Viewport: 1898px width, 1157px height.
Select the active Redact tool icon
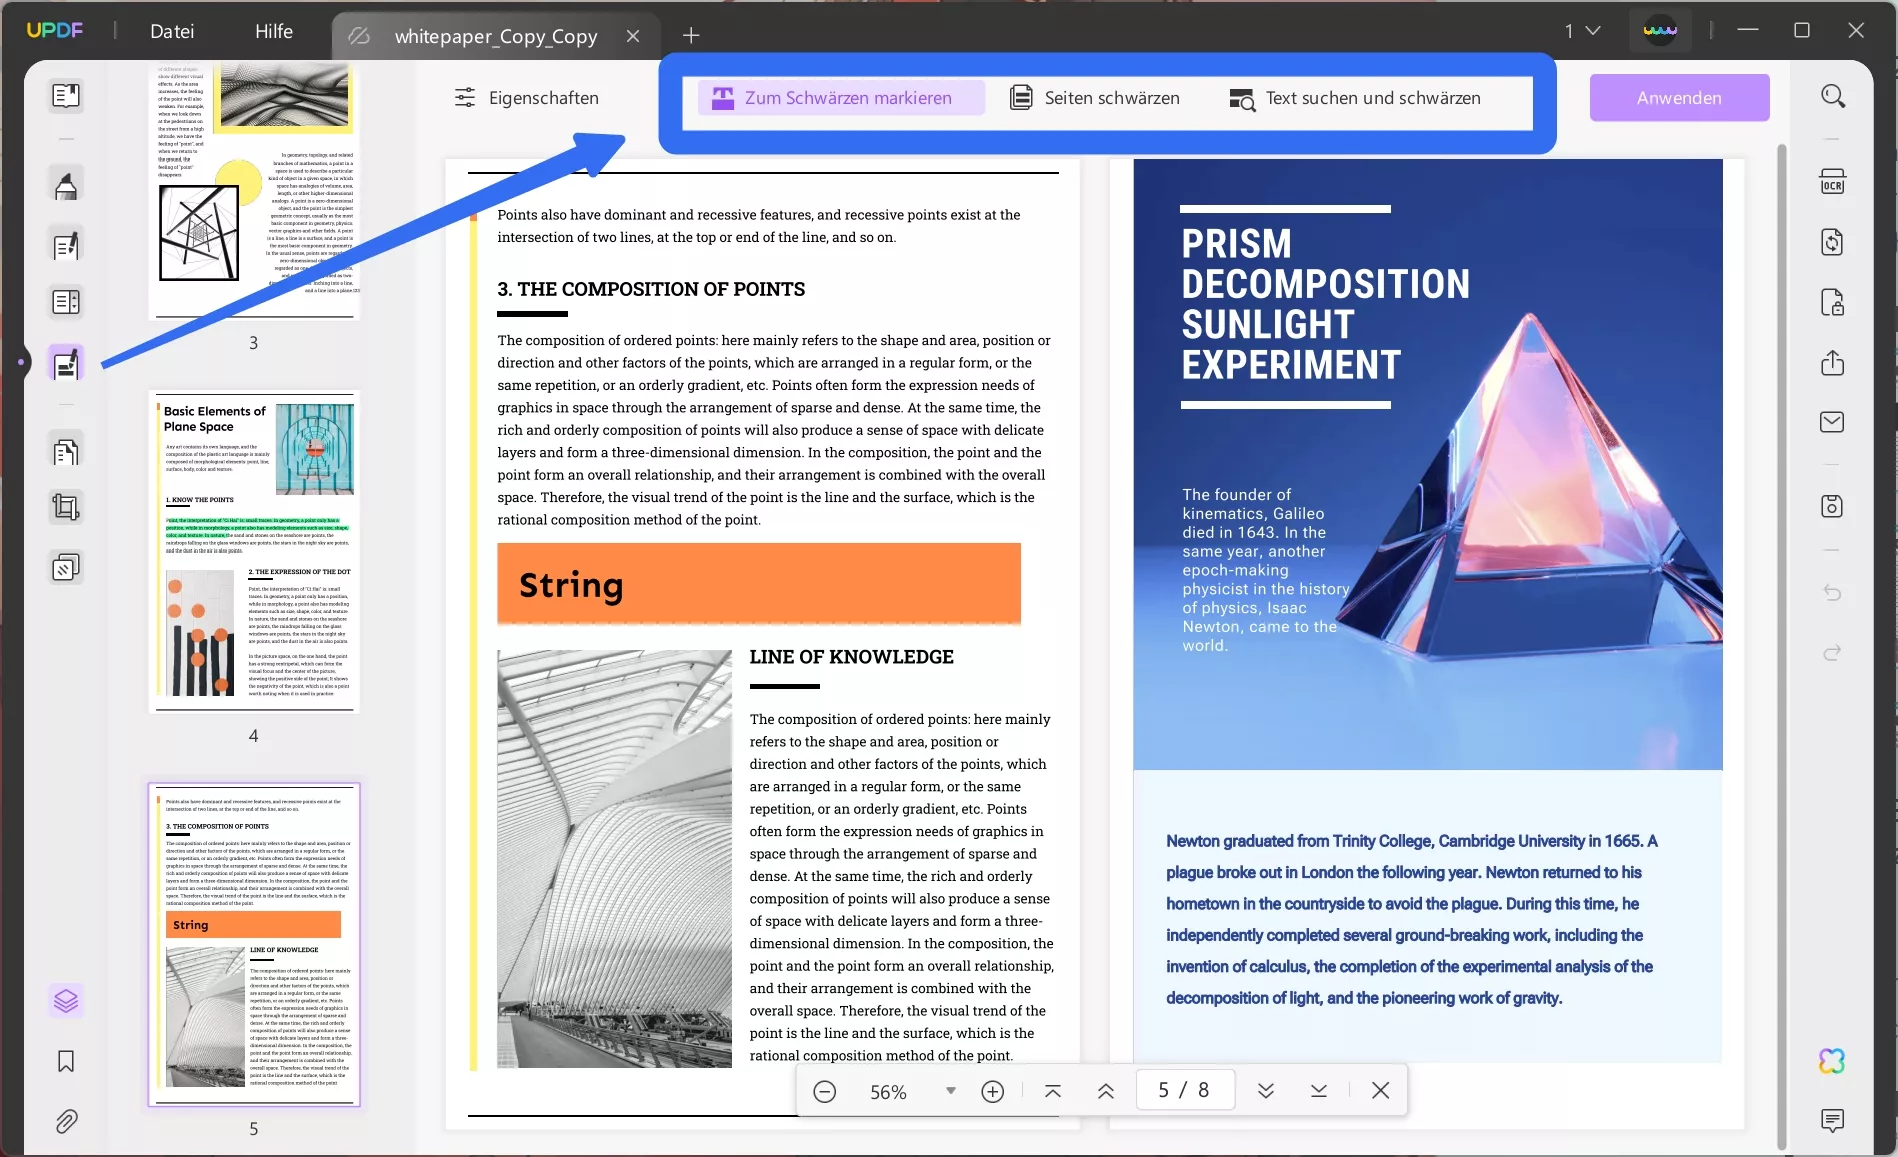(x=66, y=363)
